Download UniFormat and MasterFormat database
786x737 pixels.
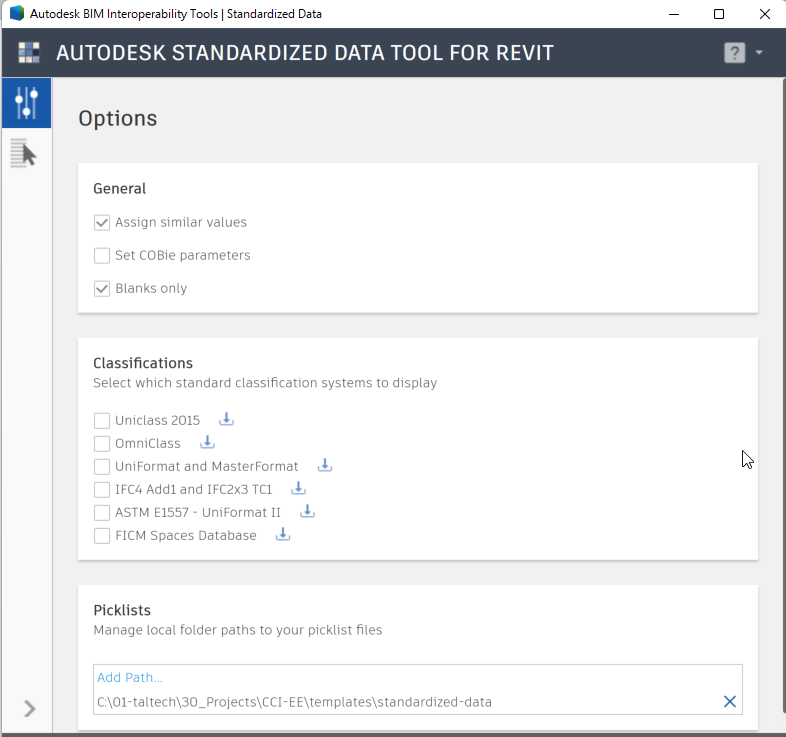pos(325,465)
